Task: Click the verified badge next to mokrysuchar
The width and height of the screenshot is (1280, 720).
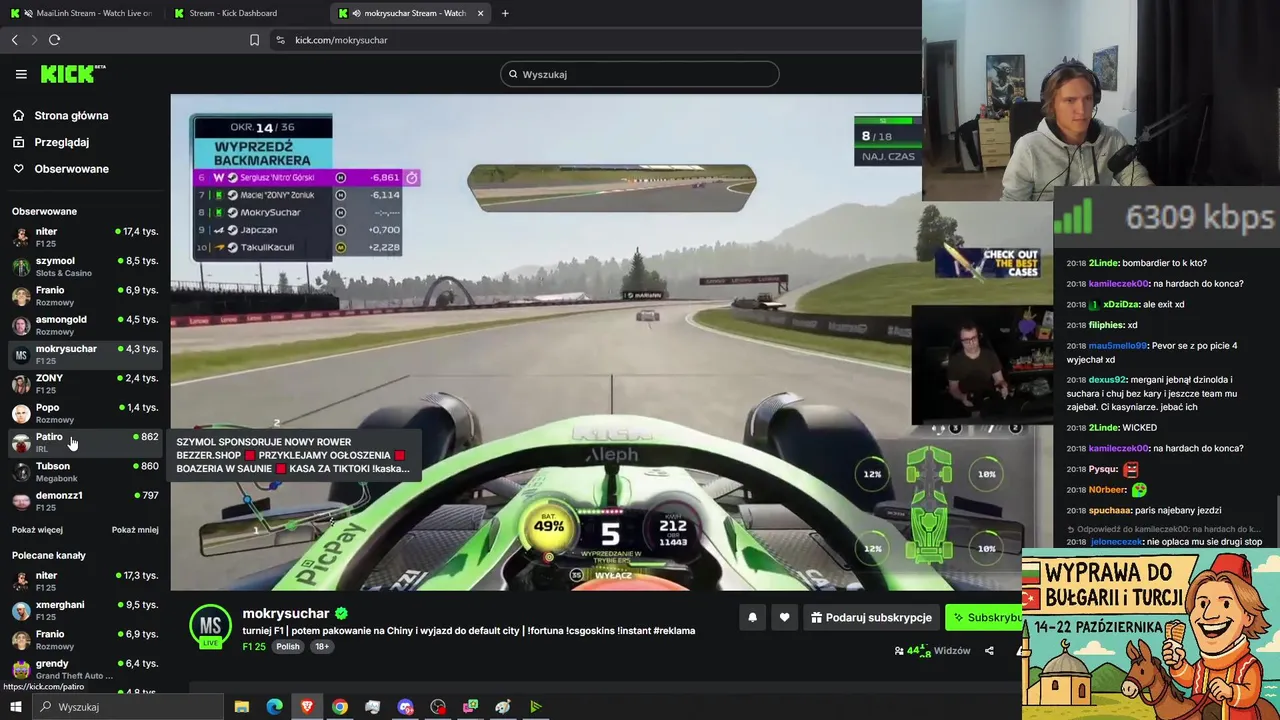Action: pyautogui.click(x=341, y=614)
